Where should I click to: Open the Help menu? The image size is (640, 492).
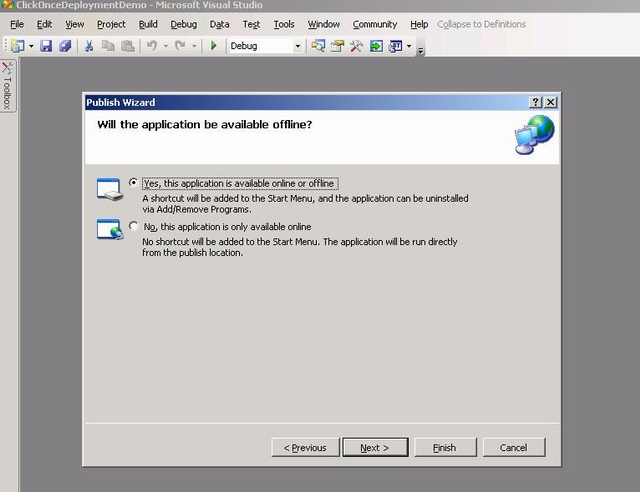pos(419,24)
